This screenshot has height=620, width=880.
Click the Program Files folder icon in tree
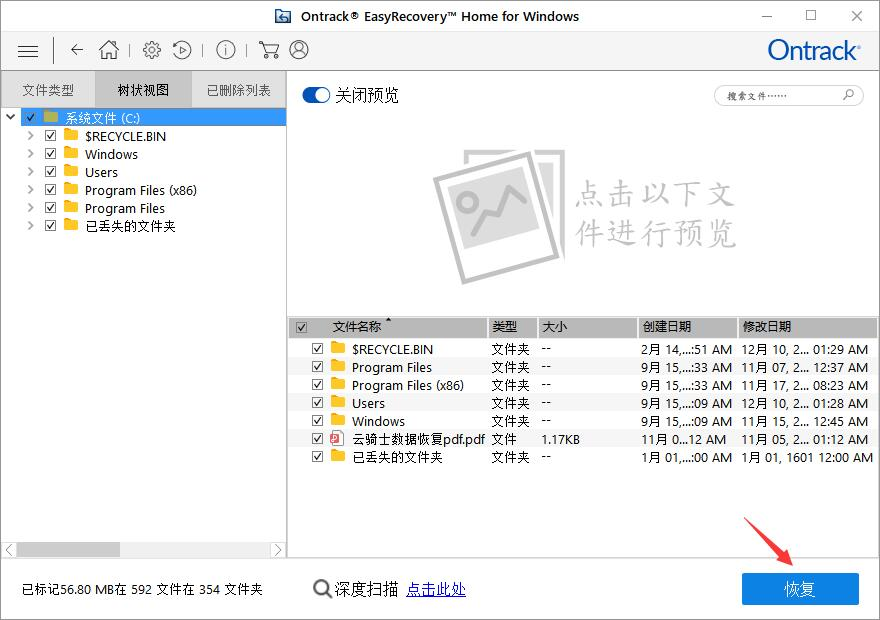71,207
